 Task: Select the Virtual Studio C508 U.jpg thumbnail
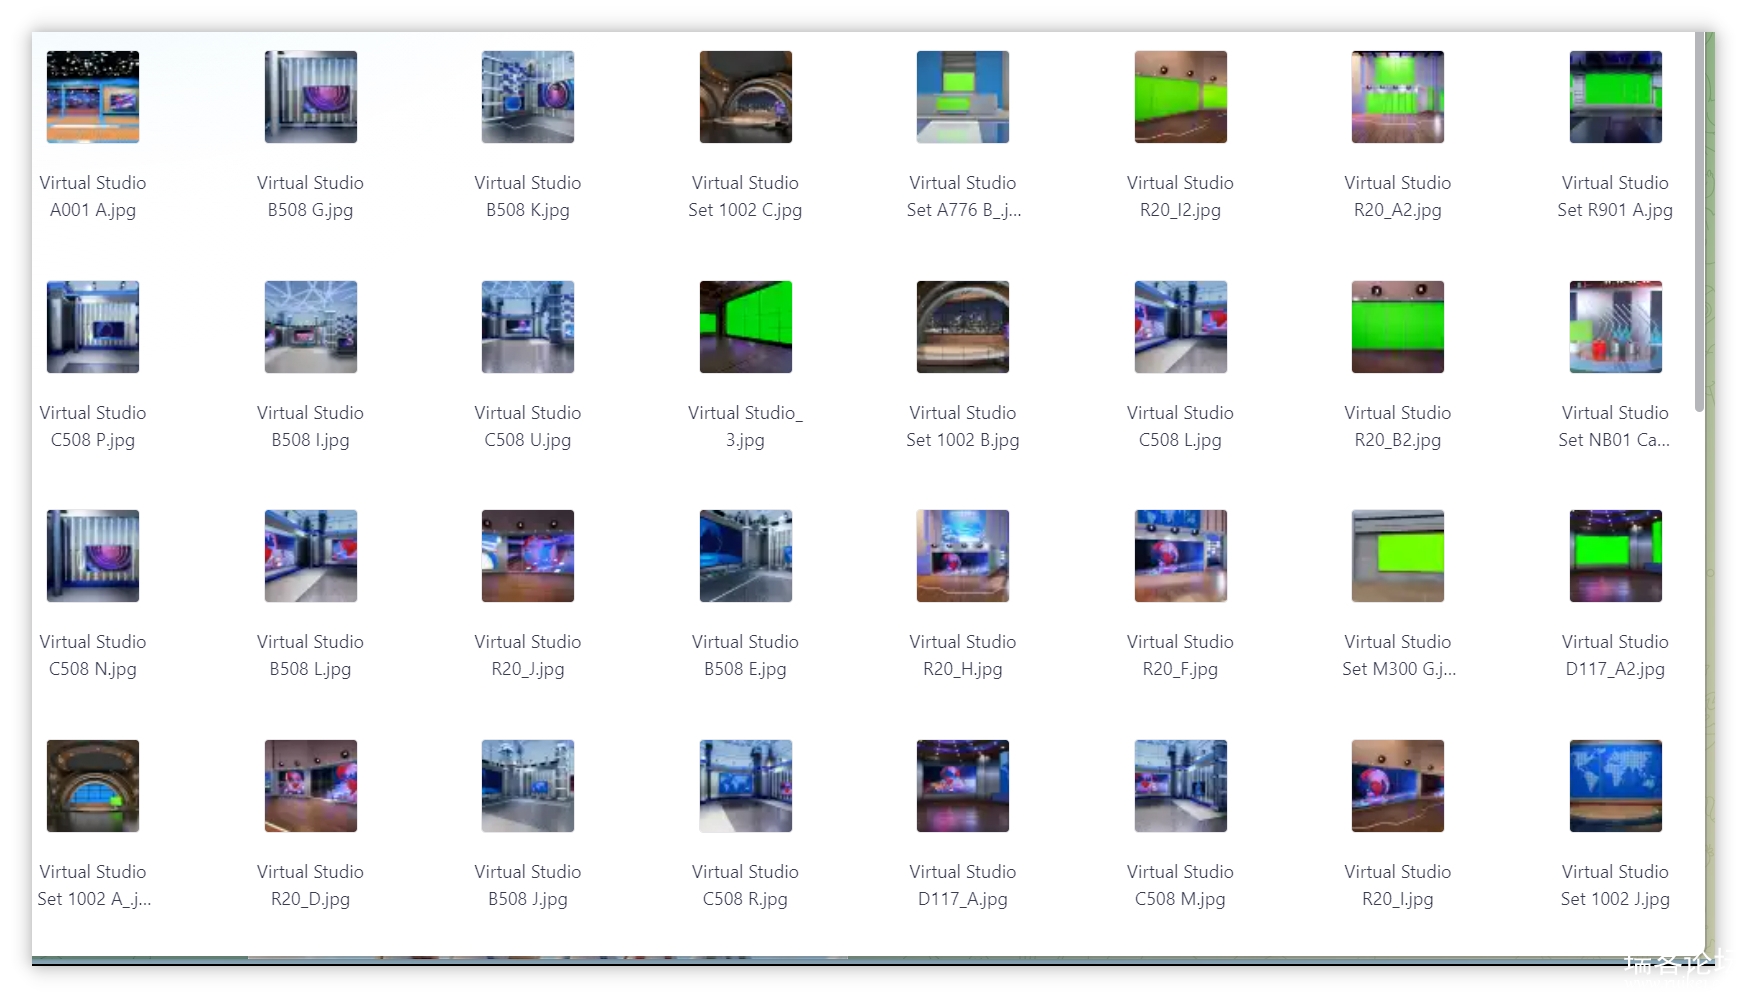(528, 327)
